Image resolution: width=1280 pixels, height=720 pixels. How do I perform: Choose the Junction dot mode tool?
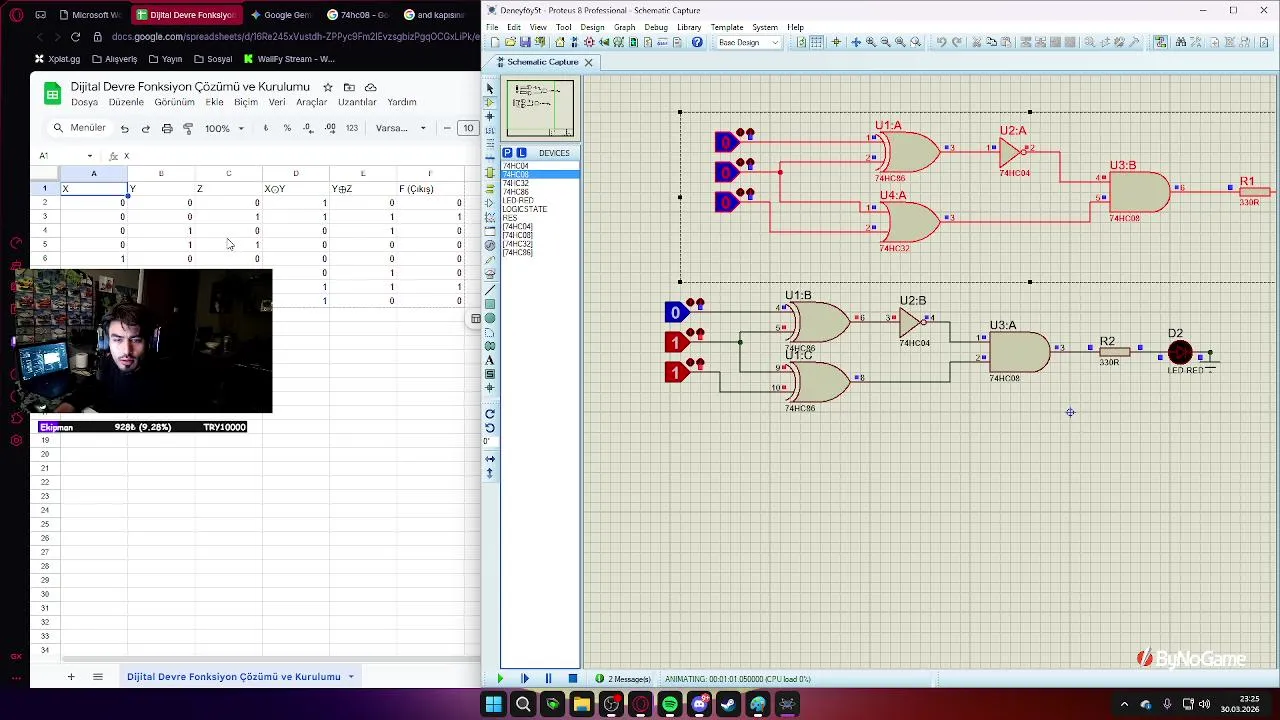click(490, 116)
